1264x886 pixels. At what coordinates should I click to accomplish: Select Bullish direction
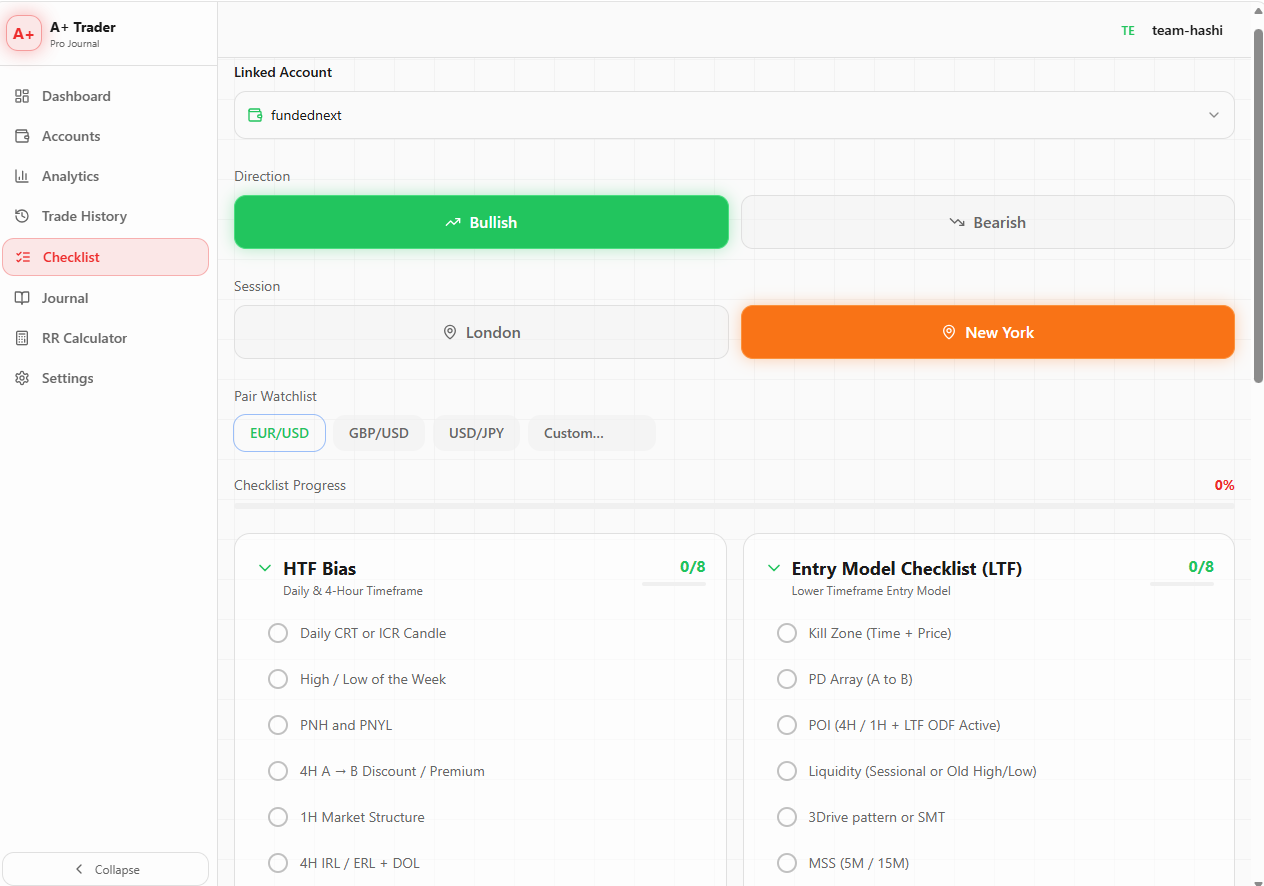coord(481,222)
